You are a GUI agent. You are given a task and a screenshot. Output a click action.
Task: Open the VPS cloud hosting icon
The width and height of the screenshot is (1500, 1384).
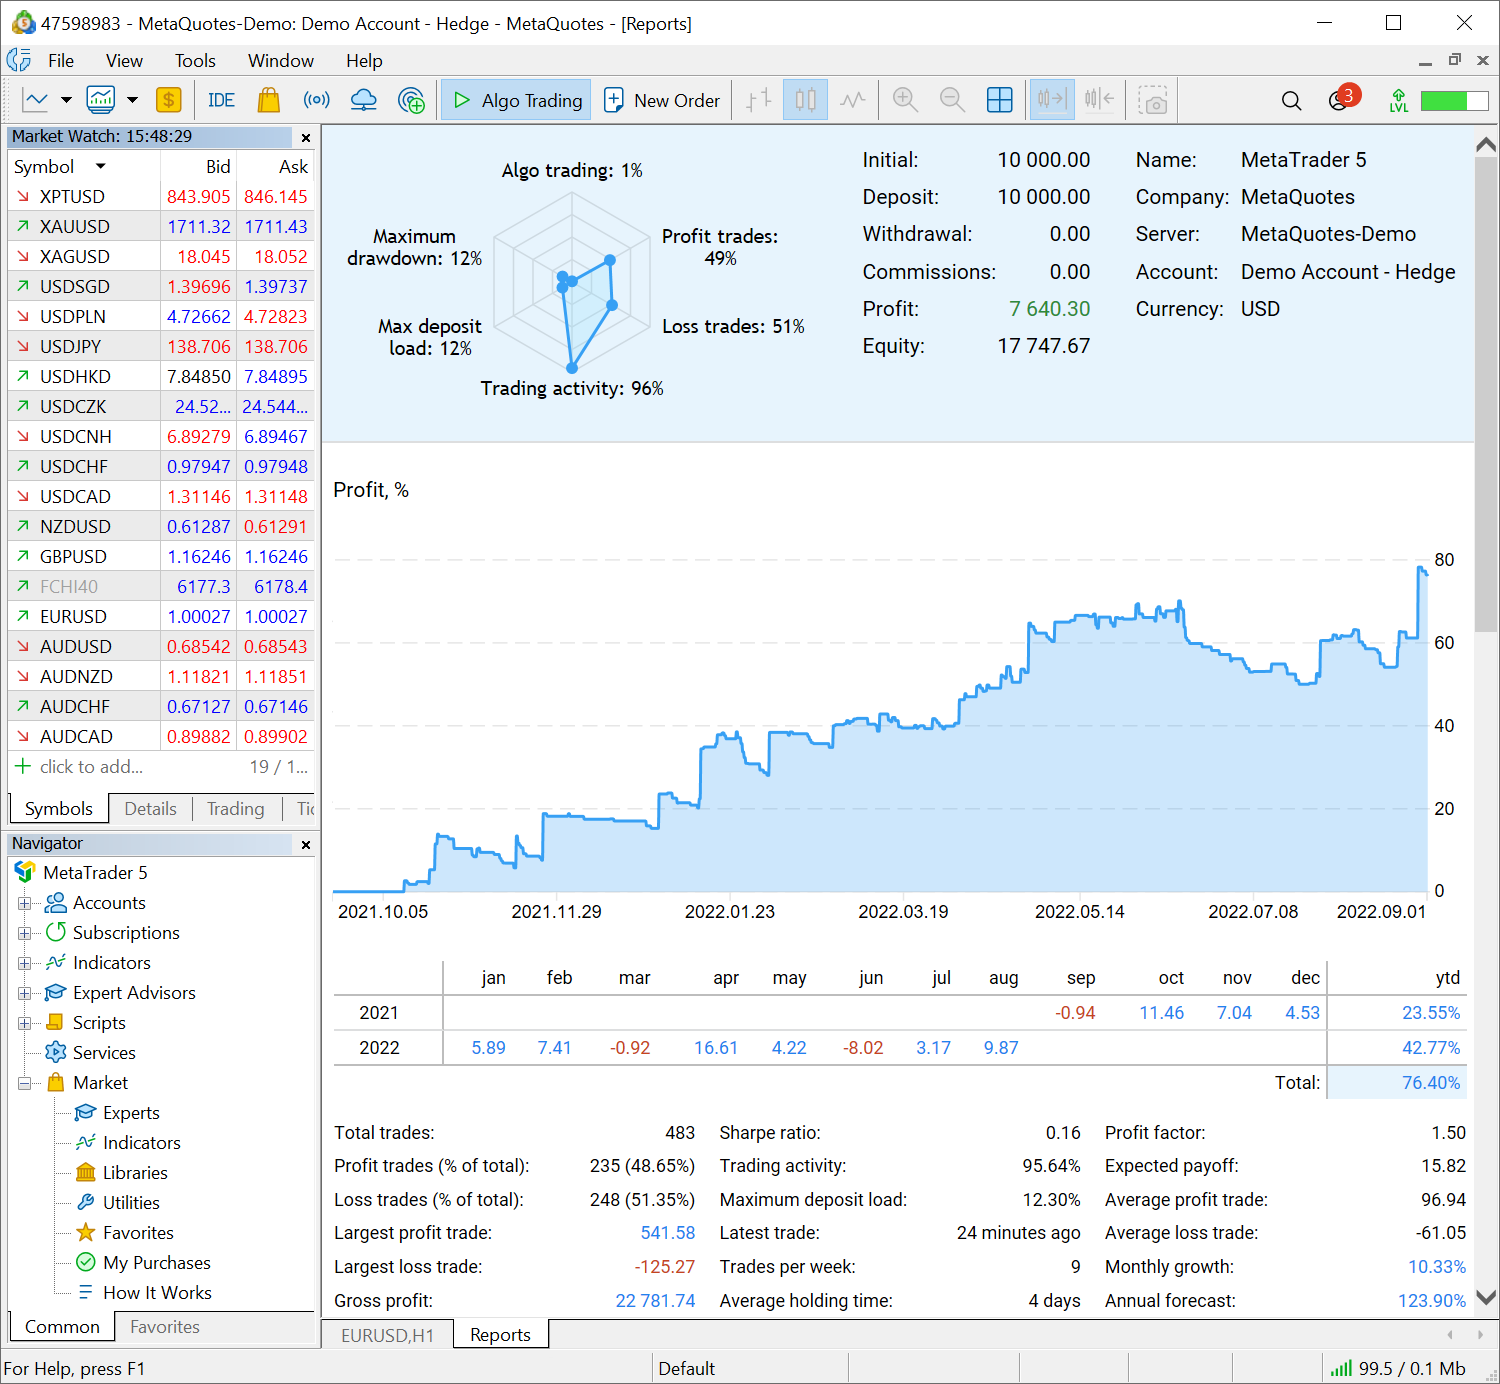[364, 100]
